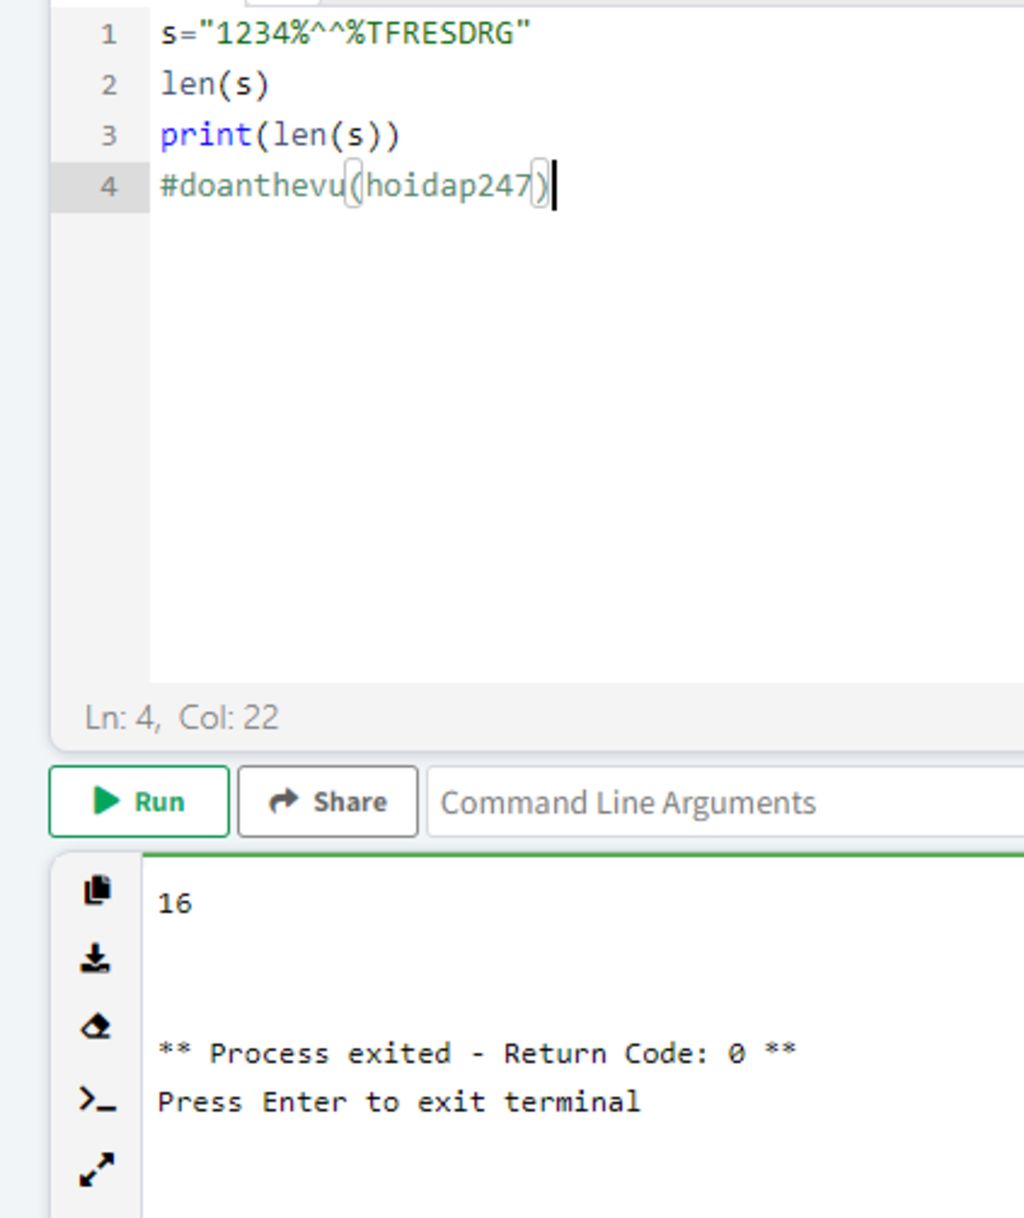Place cursor on print(len(s)) line
Image resolution: width=1024 pixels, height=1218 pixels.
[x=280, y=135]
